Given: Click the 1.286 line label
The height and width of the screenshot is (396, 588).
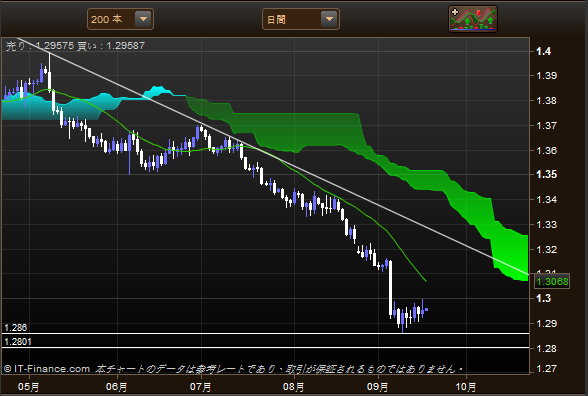Looking at the screenshot, I should 15,328.
